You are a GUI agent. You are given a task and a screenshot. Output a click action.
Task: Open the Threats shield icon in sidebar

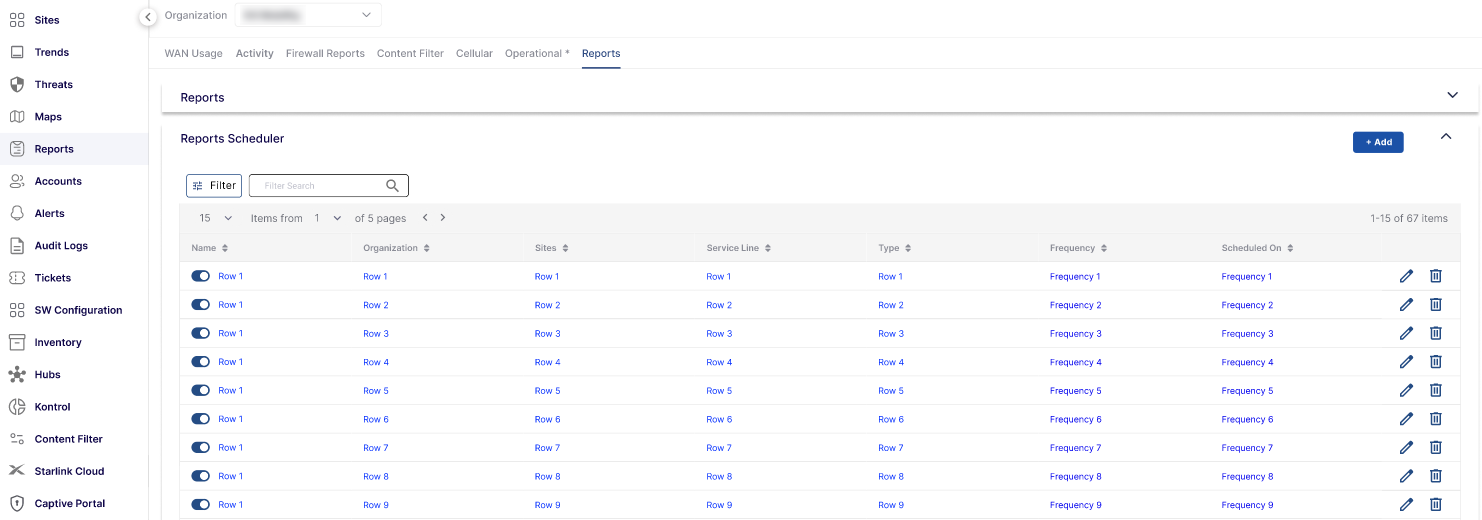(x=17, y=84)
